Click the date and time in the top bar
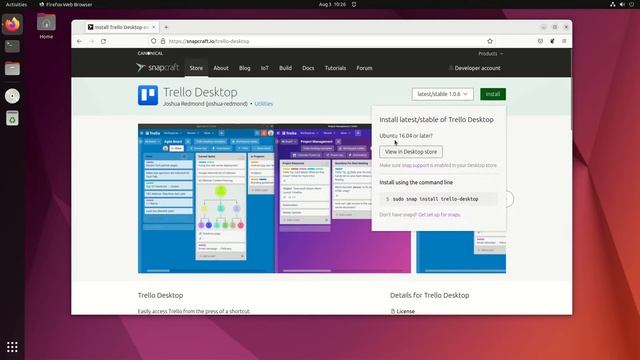The height and width of the screenshot is (360, 640). tap(332, 4)
